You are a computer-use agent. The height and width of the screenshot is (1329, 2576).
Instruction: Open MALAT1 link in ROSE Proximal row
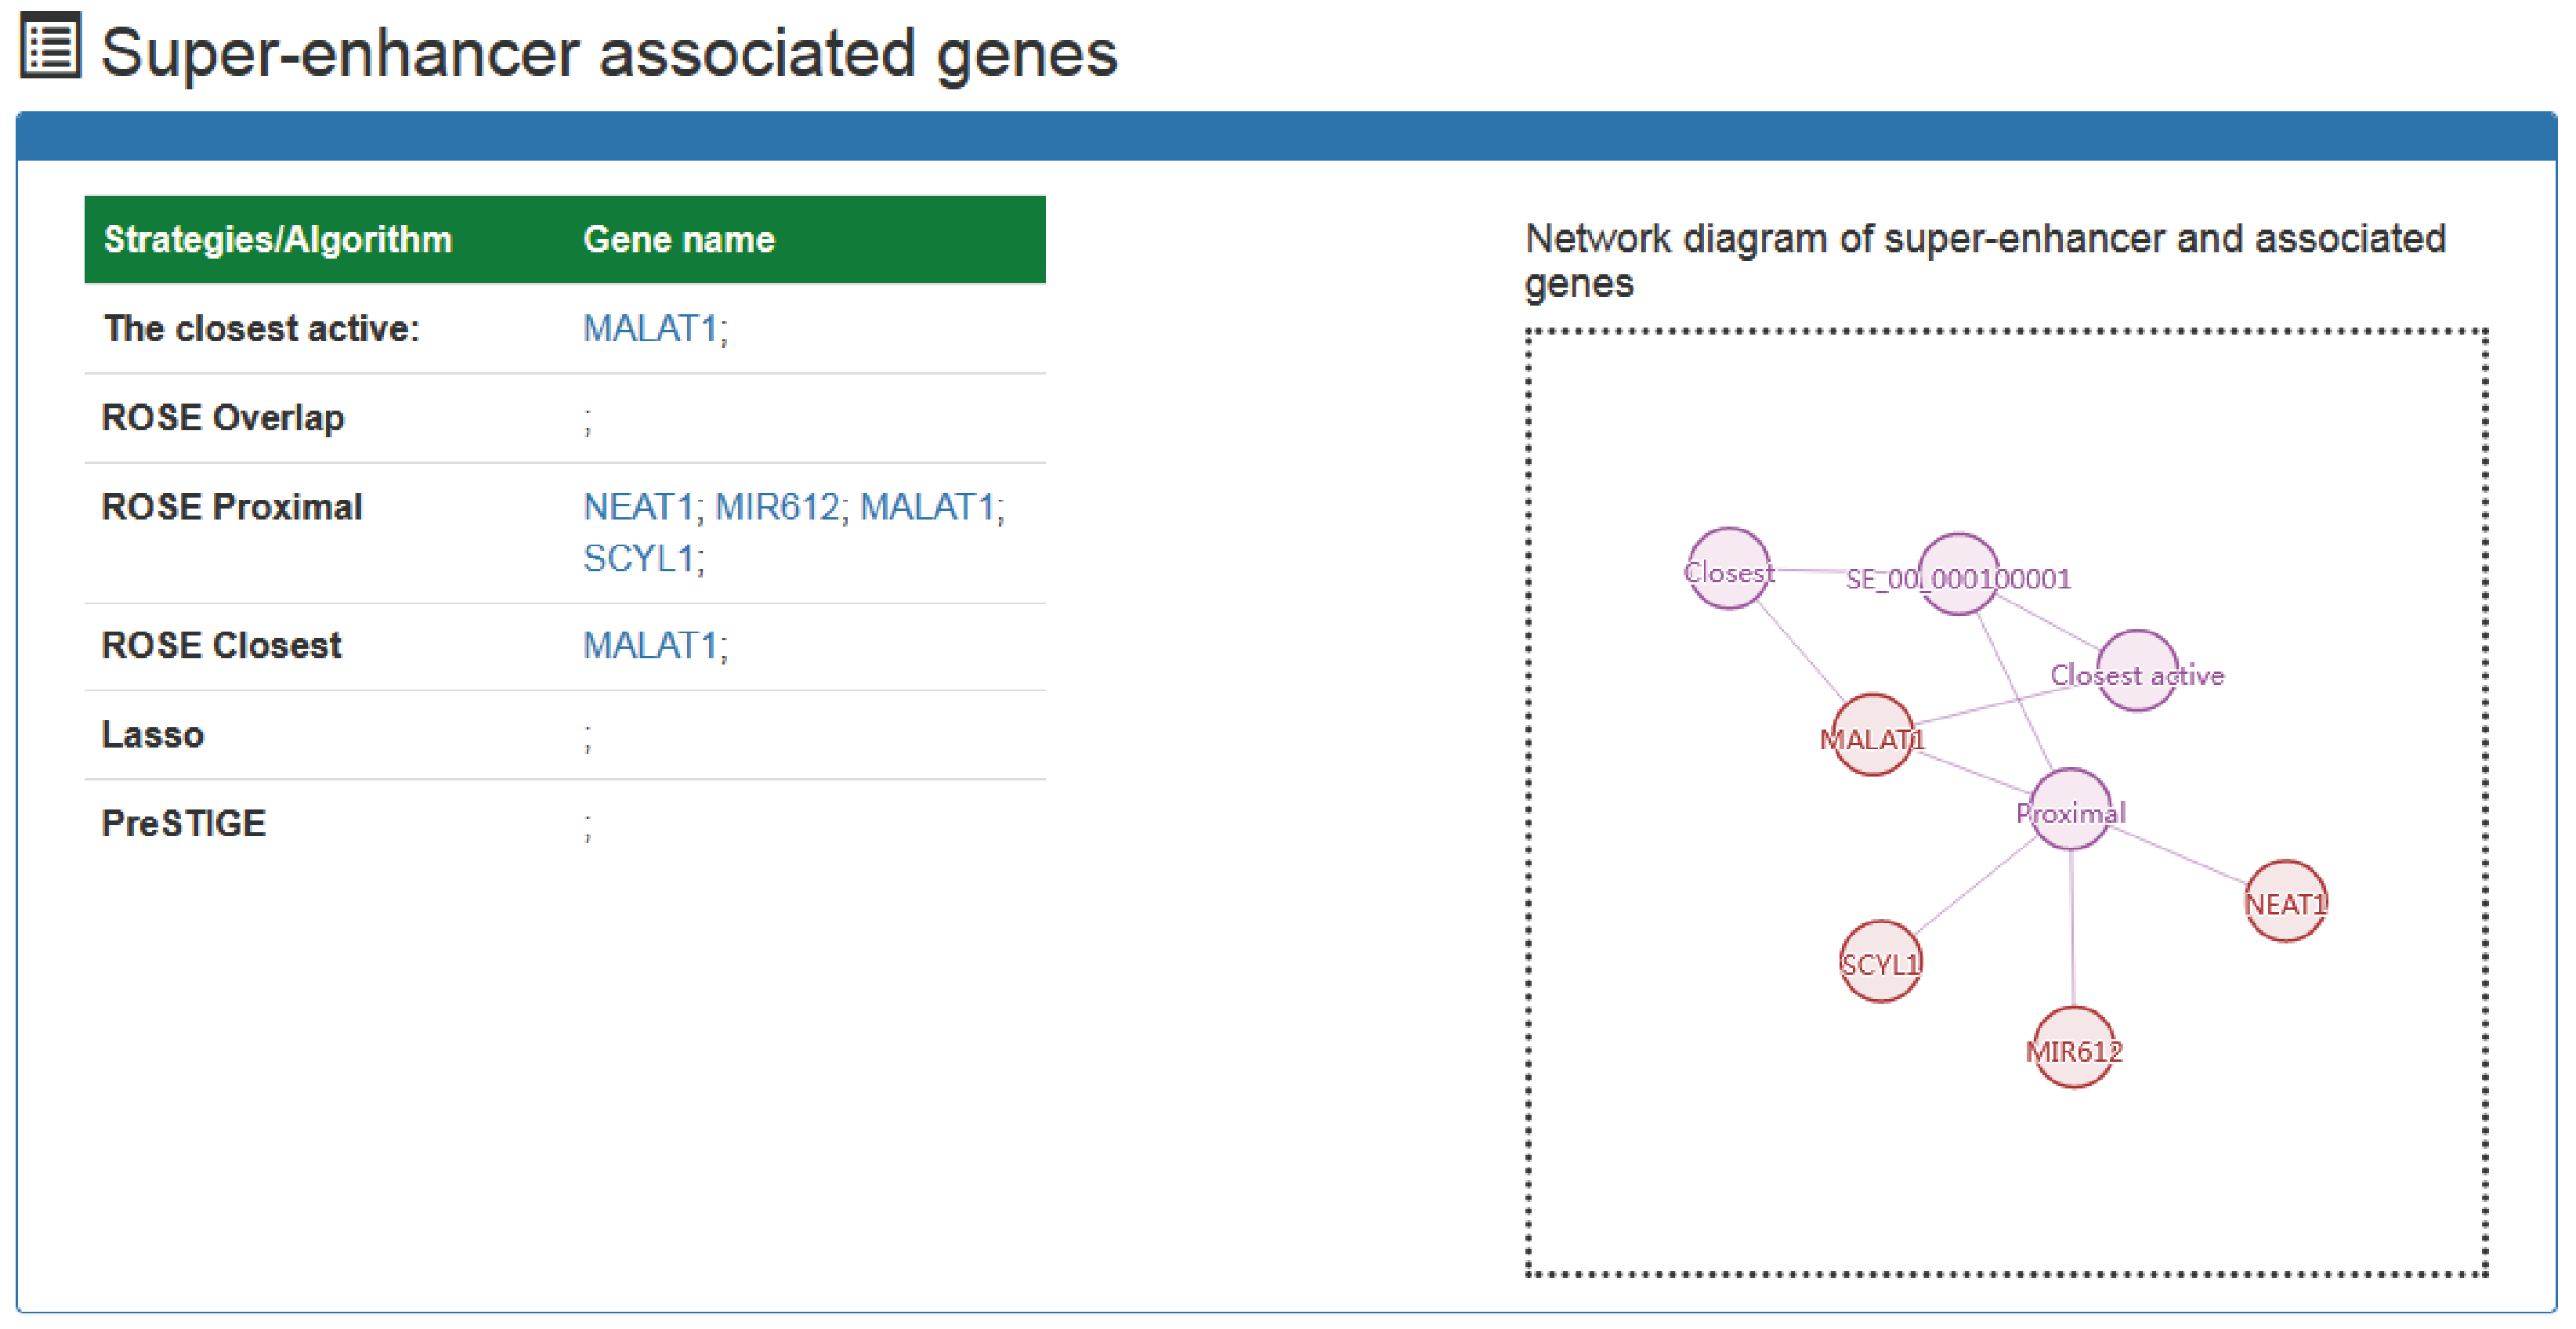click(927, 506)
